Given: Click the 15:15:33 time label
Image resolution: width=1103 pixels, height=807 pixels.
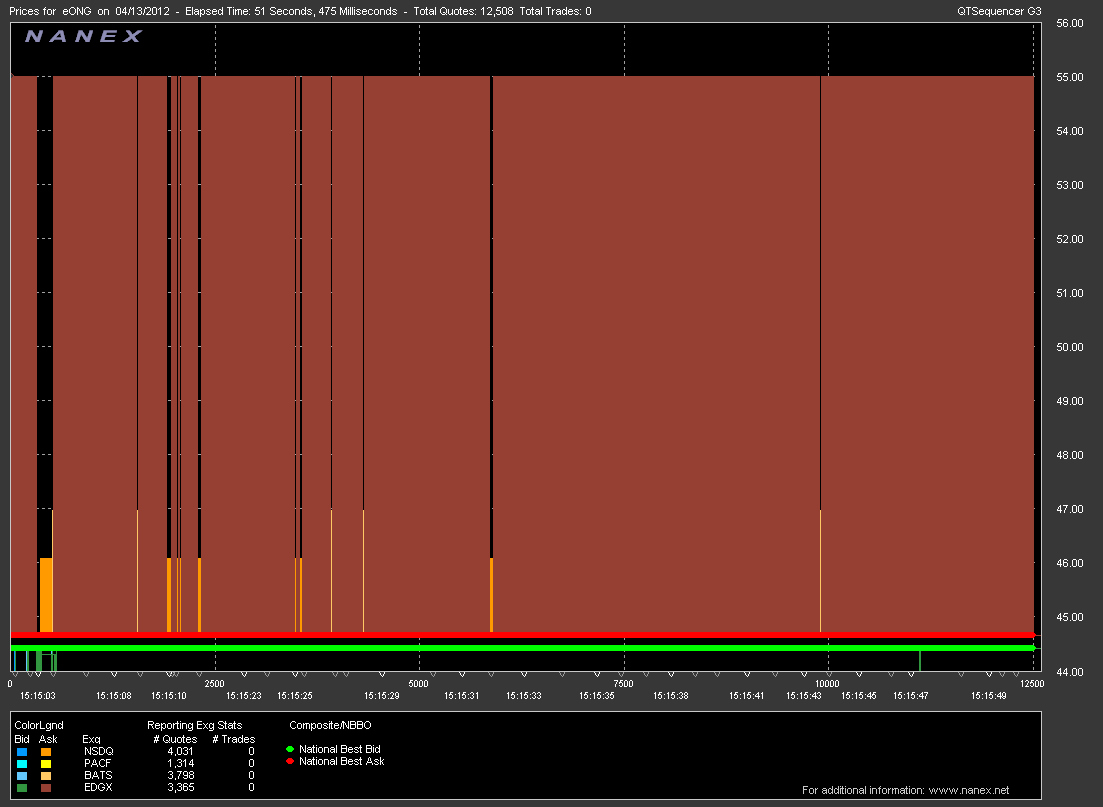Looking at the screenshot, I should point(523,696).
